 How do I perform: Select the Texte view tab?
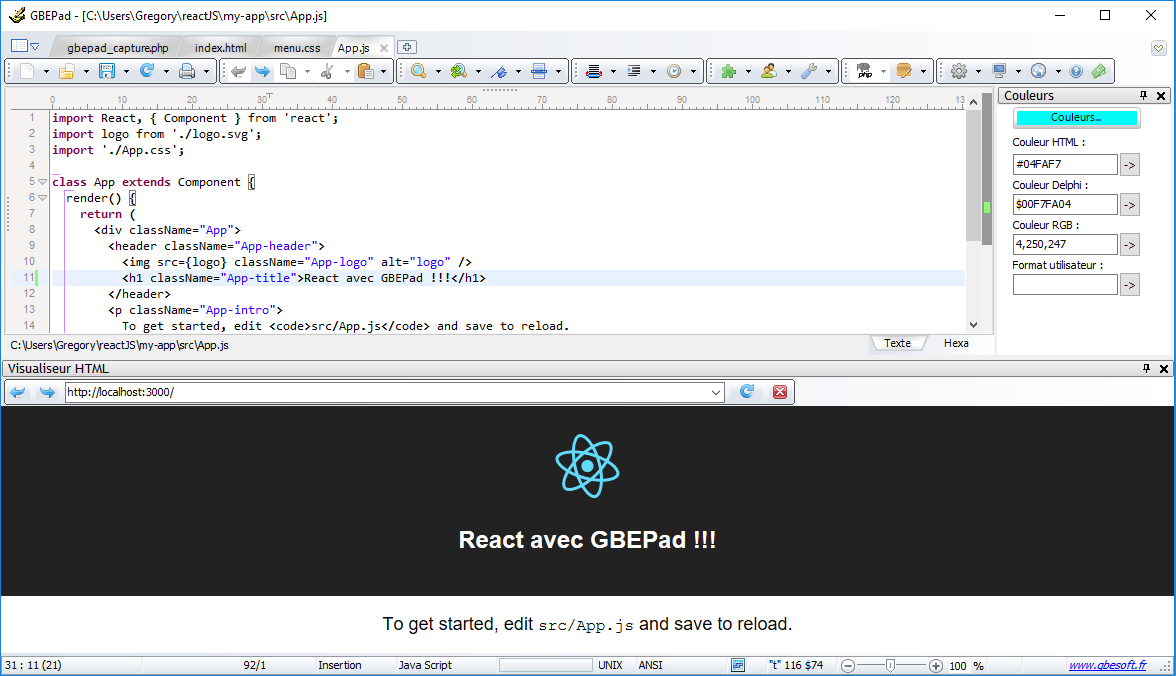pyautogui.click(x=897, y=343)
